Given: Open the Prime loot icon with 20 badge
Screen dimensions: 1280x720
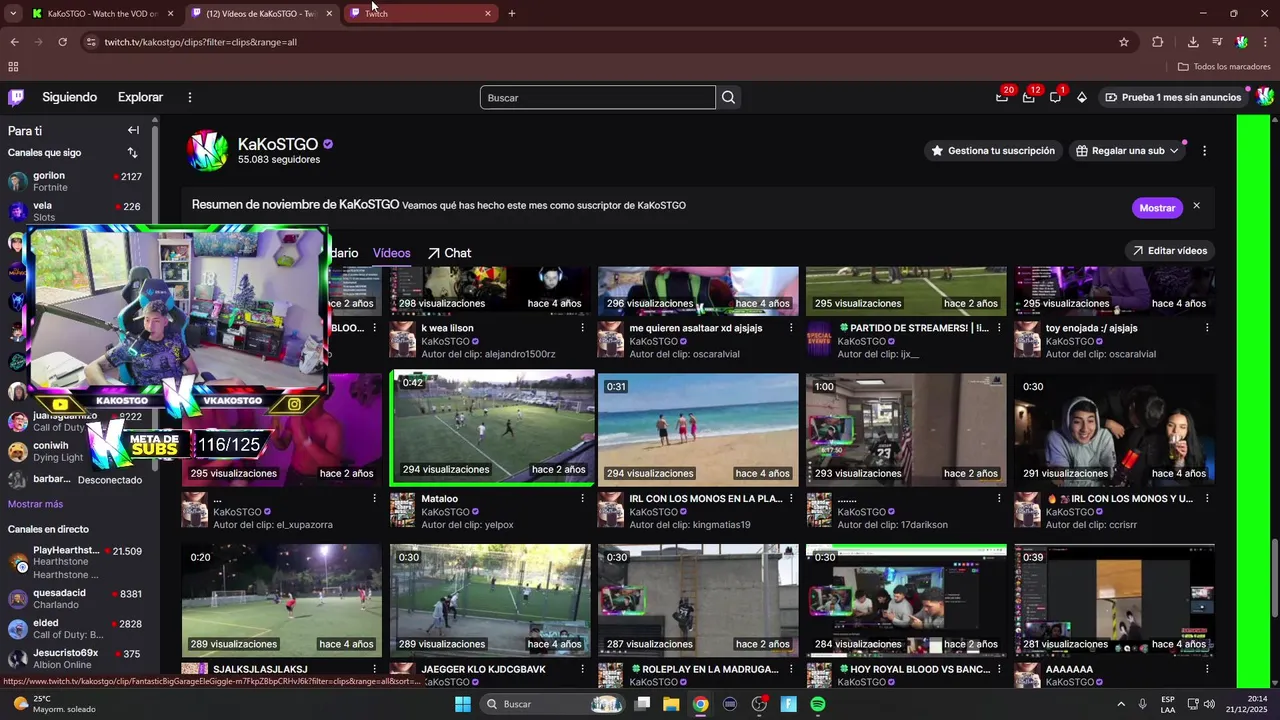Looking at the screenshot, I should coord(1002,97).
